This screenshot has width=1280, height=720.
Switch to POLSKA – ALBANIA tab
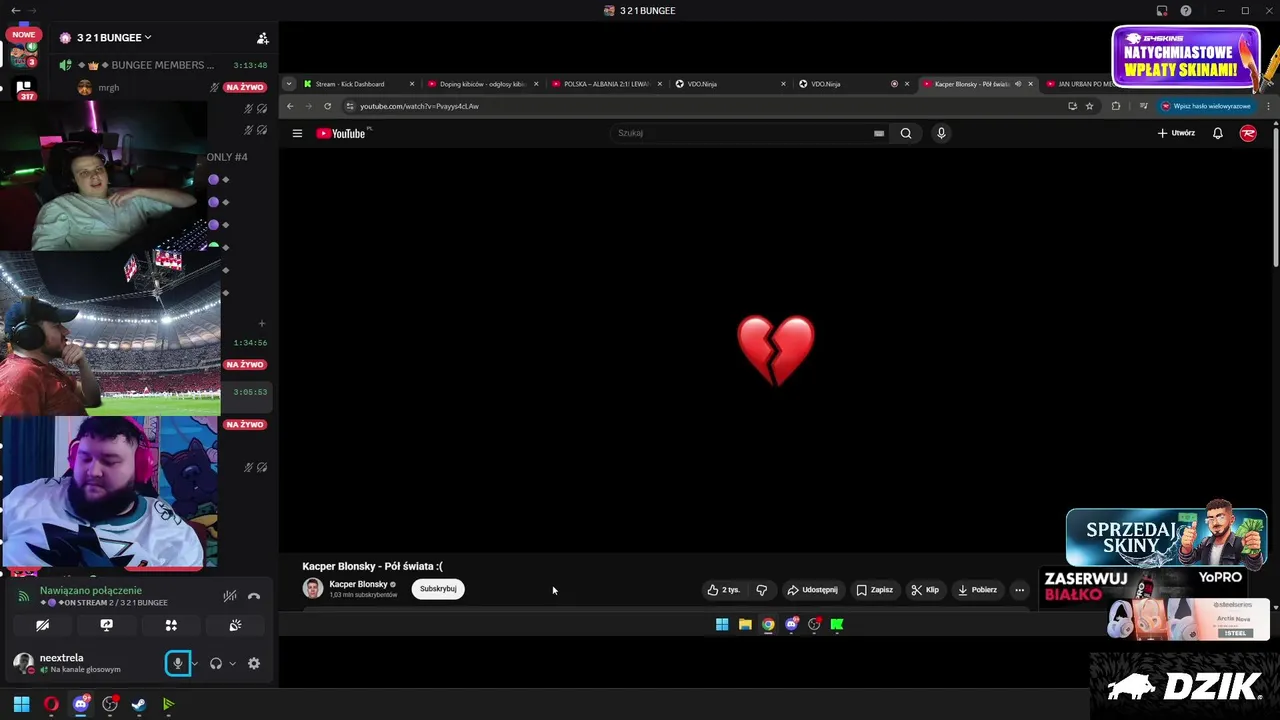coord(607,84)
